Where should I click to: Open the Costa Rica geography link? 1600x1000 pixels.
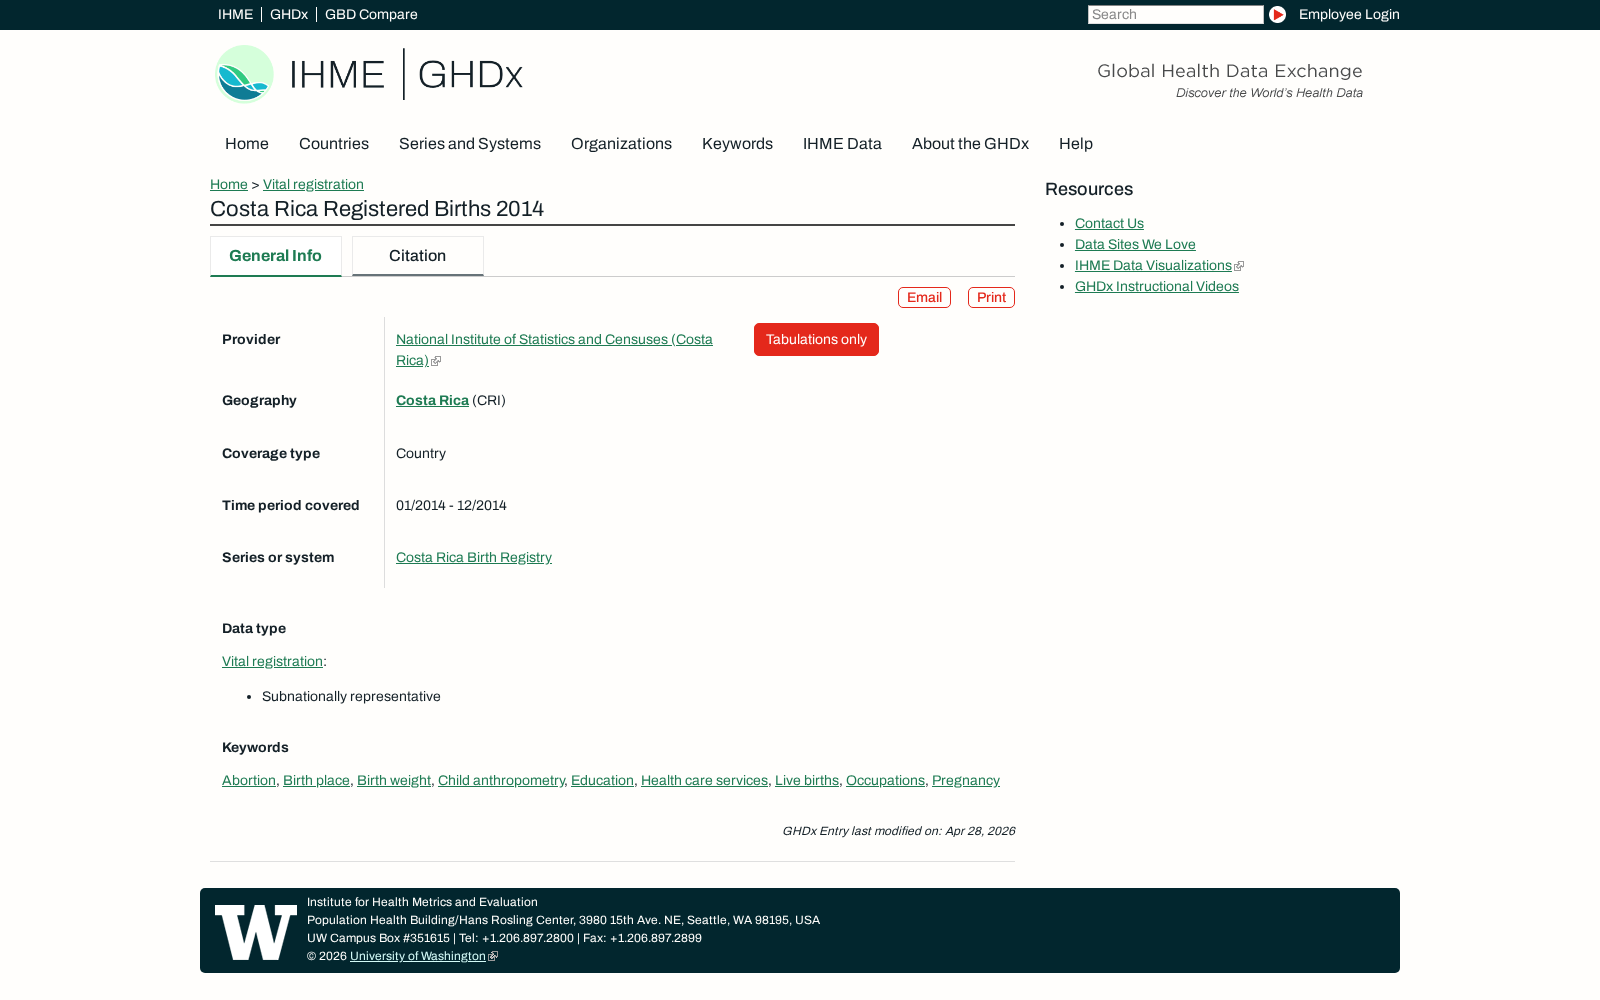[x=432, y=400]
